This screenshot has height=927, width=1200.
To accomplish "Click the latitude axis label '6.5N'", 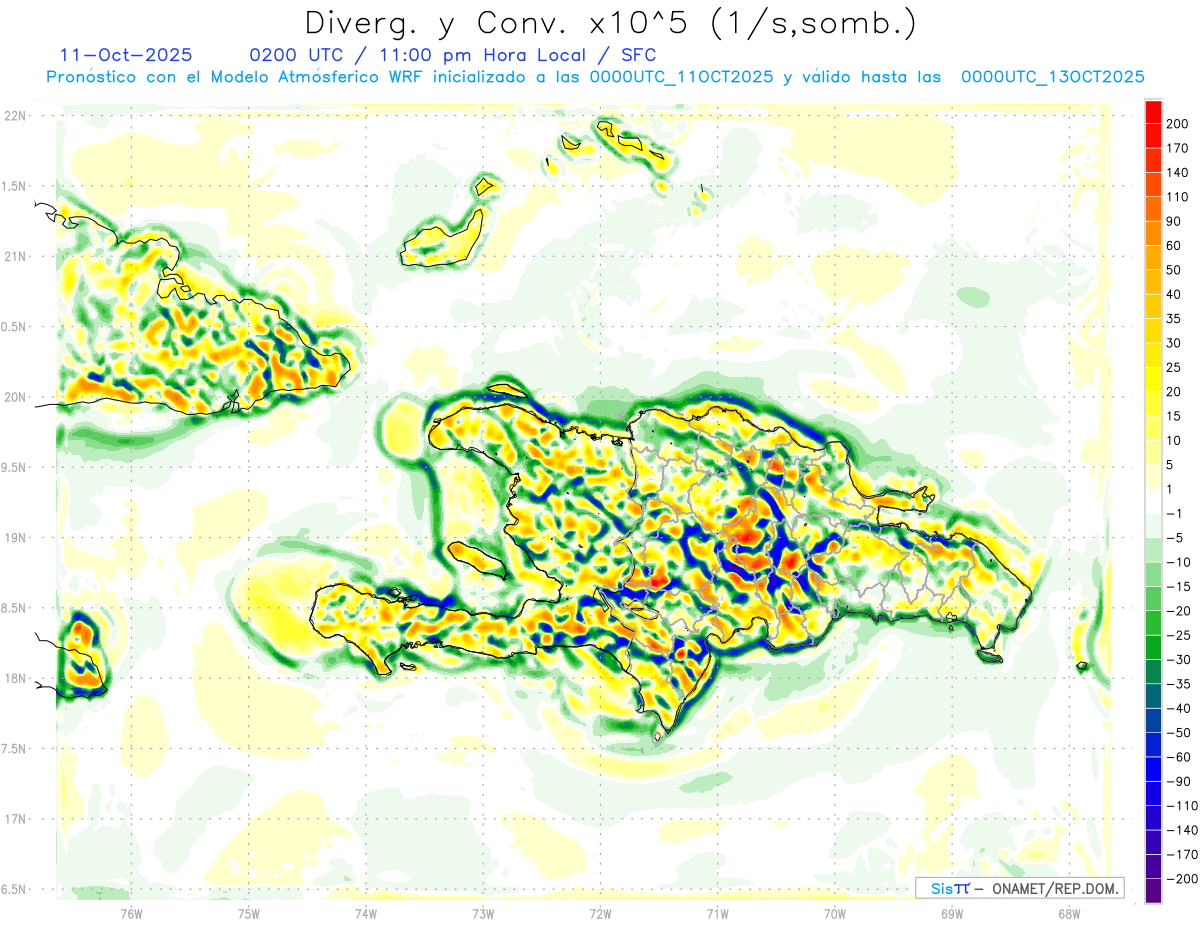I will point(15,889).
